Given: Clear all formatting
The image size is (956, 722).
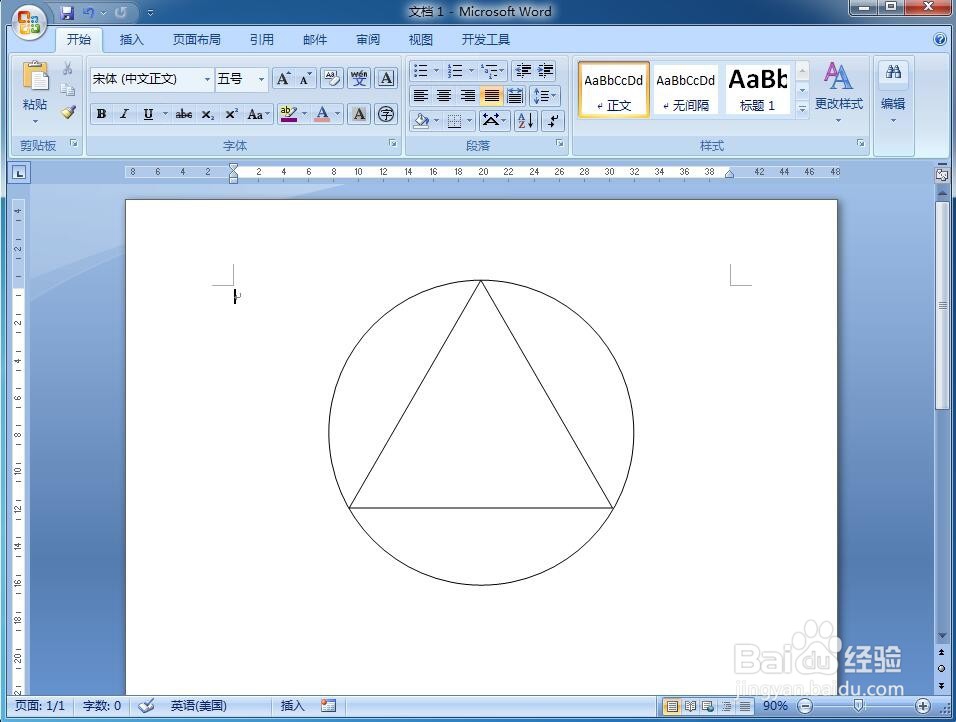Looking at the screenshot, I should coord(332,79).
